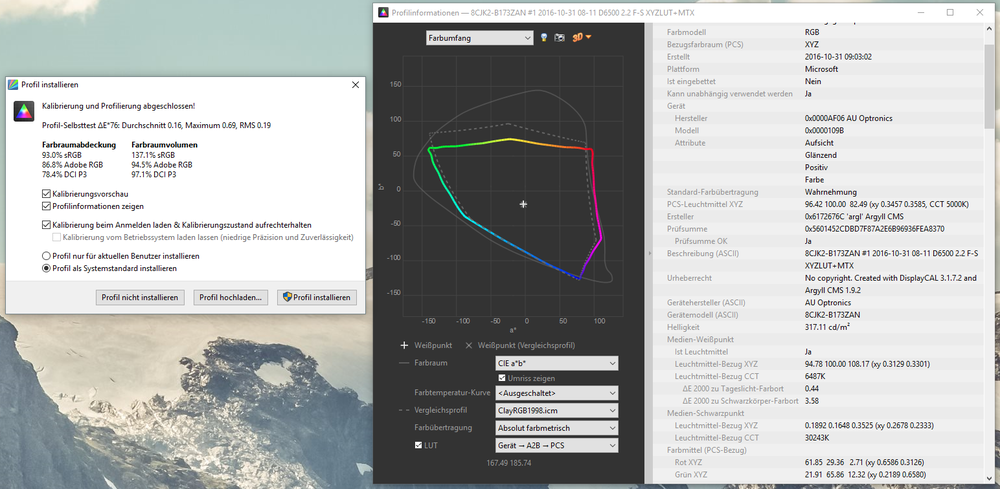This screenshot has width=1000, height=489.
Task: Expand the Vergleichsprofil ClayRGB1998.icm dropdown
Action: (556, 410)
